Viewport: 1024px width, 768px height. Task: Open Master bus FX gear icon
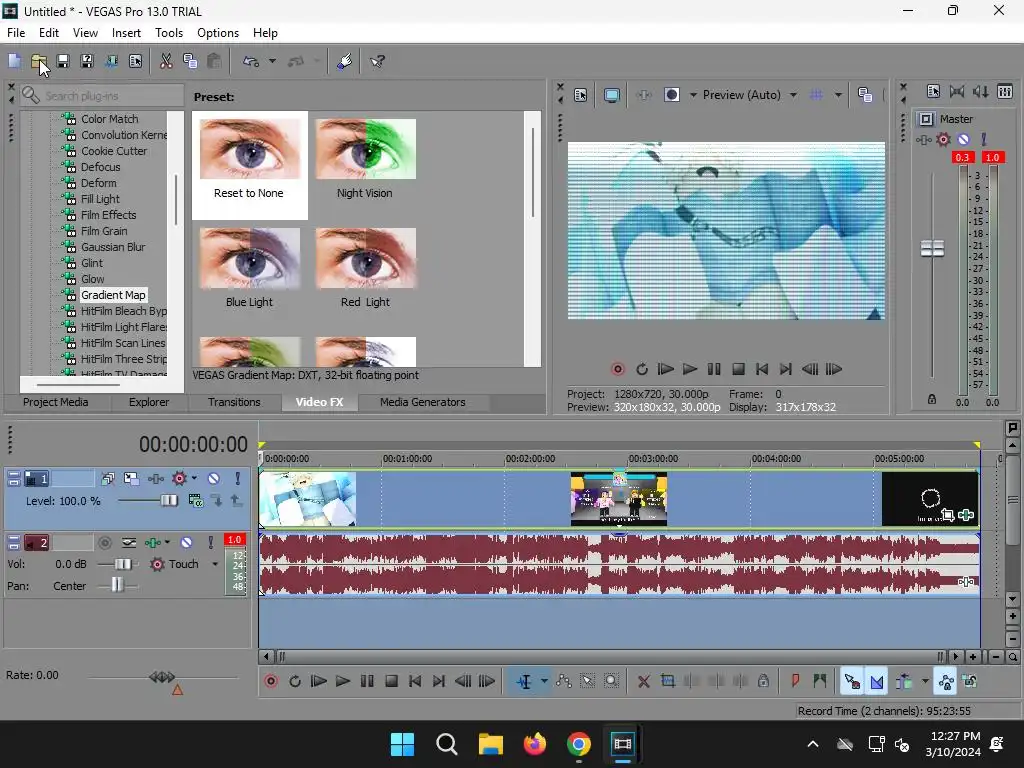click(943, 139)
